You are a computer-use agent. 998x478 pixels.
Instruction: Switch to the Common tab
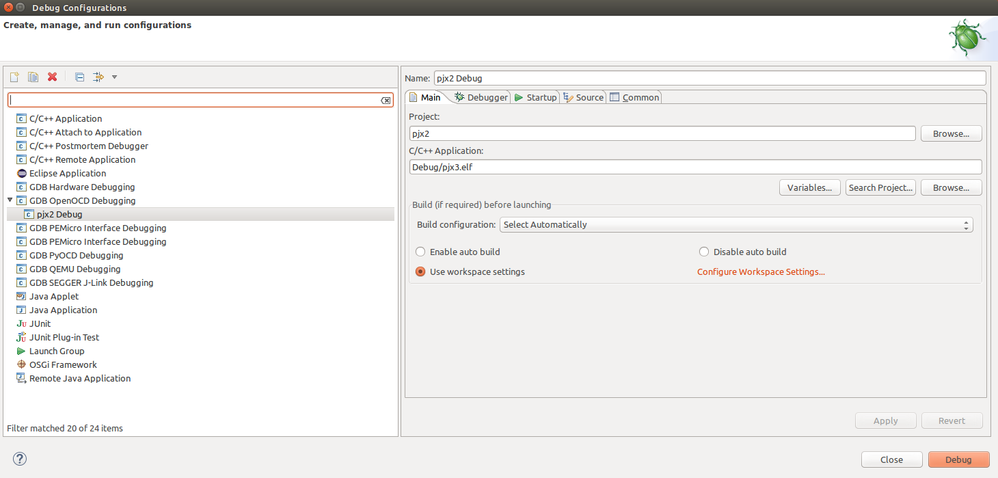coord(635,97)
